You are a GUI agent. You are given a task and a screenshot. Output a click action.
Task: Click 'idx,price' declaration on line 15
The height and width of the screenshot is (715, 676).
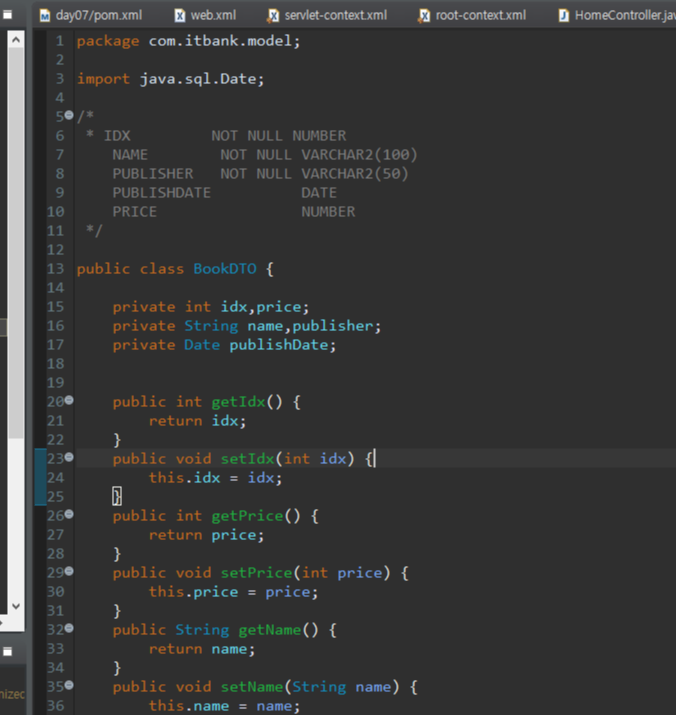tap(261, 307)
